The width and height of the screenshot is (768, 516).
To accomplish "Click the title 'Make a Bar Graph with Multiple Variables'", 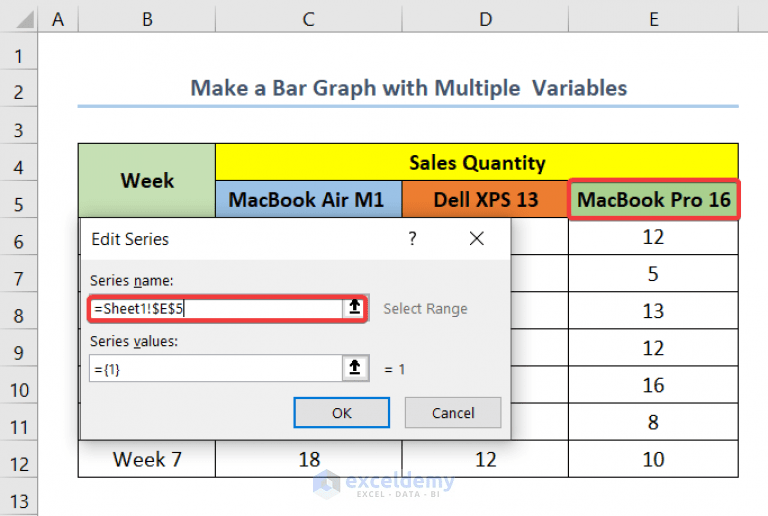I will coord(408,88).
